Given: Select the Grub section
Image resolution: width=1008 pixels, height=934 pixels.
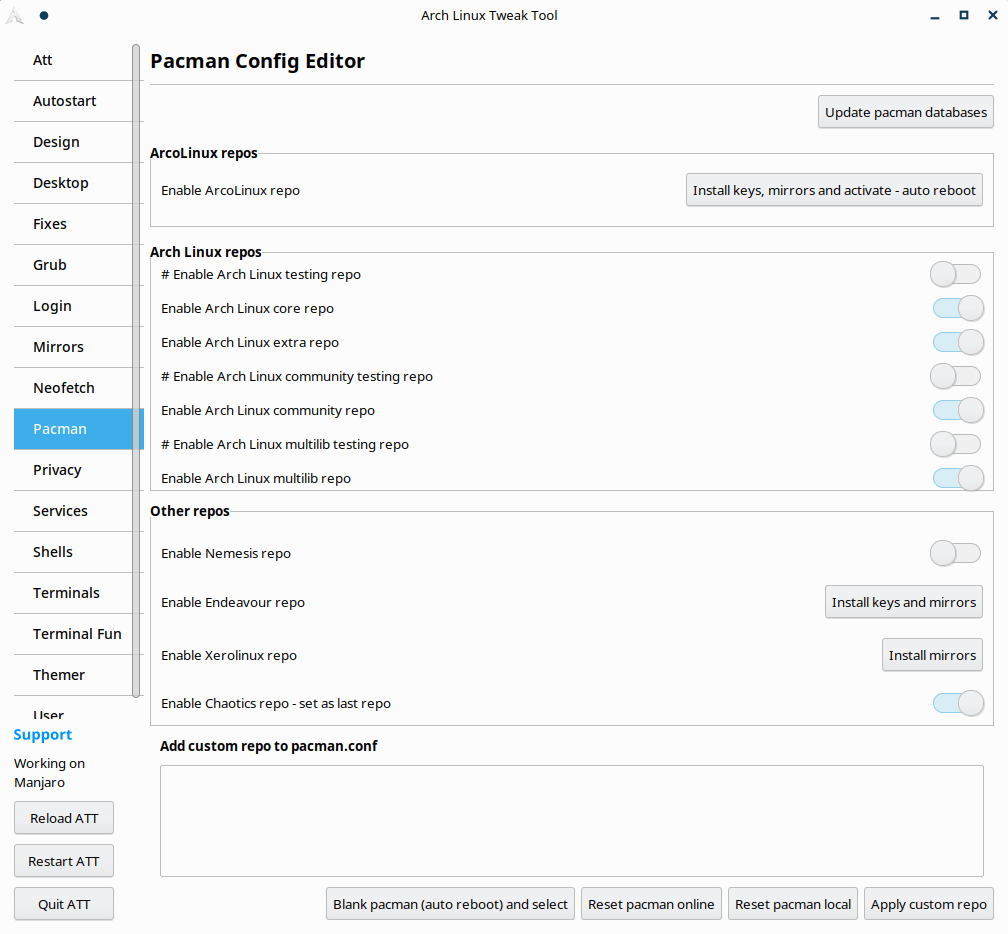Looking at the screenshot, I should (x=73, y=265).
